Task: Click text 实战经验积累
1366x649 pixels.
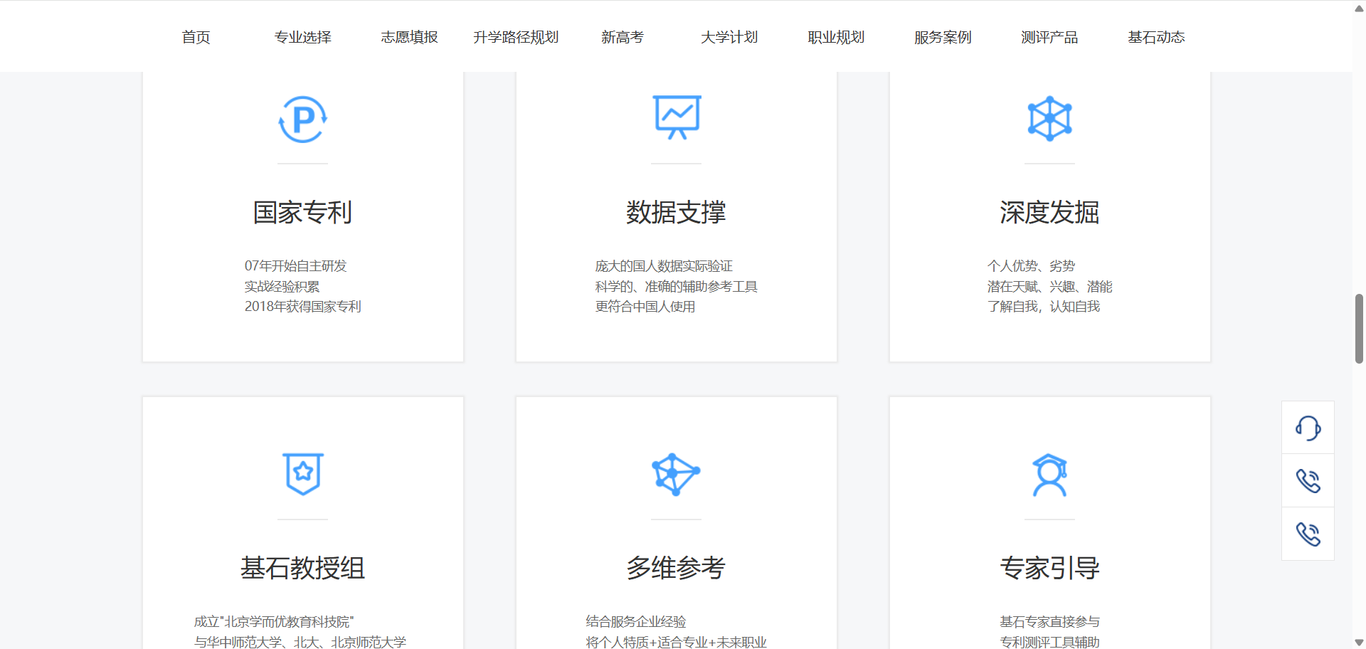Action: pyautogui.click(x=282, y=286)
